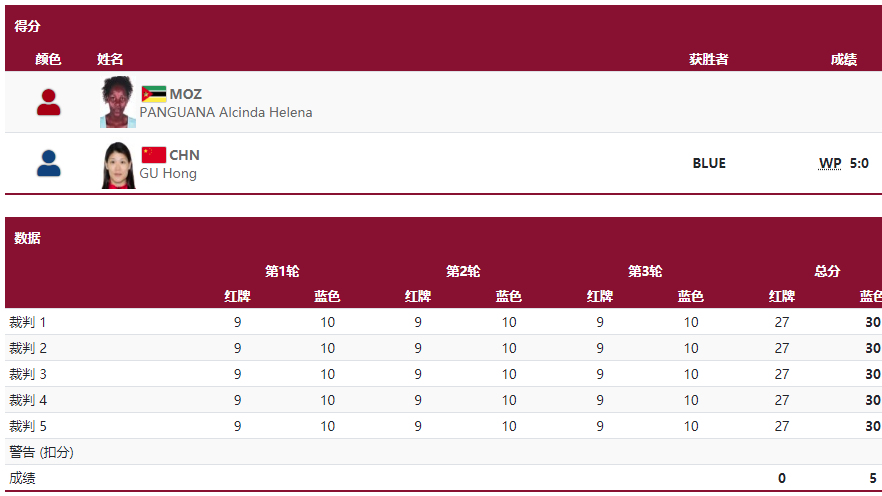Select the 第2轮 column header

pyautogui.click(x=463, y=272)
